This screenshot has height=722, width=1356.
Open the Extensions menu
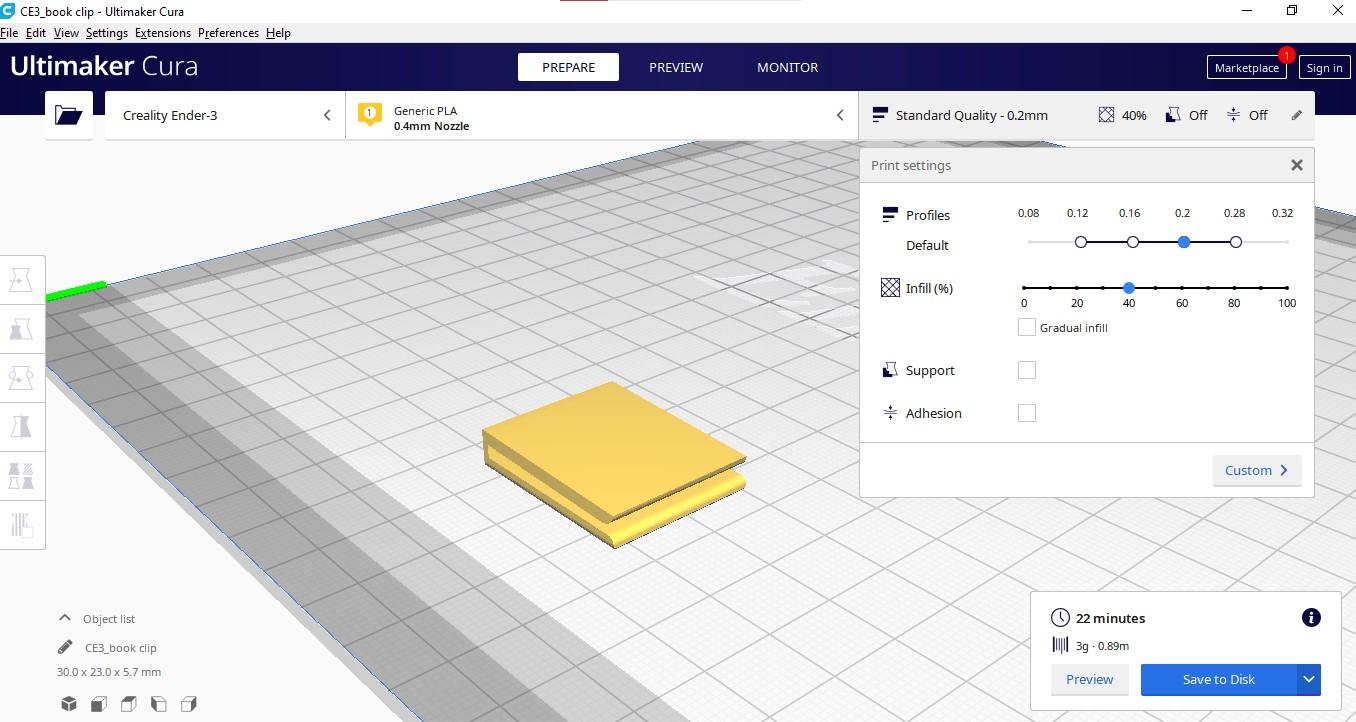point(163,33)
